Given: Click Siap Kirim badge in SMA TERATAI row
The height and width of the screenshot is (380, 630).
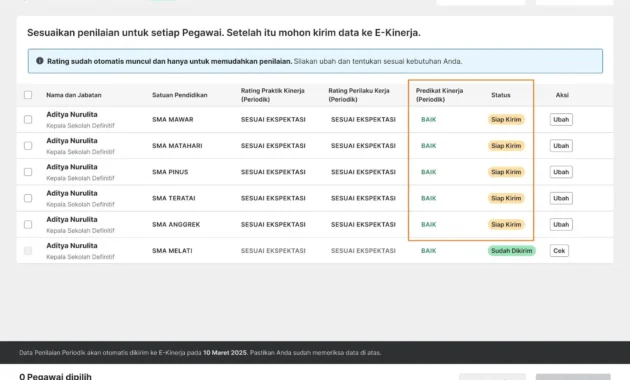Looking at the screenshot, I should pos(506,198).
